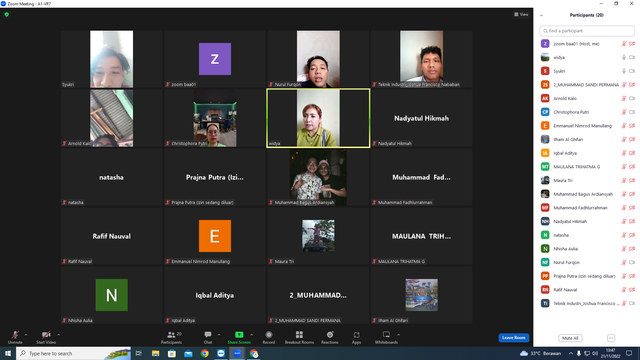Click the green encryption shield icon
This screenshot has height=360, width=640.
[x=7, y=14]
